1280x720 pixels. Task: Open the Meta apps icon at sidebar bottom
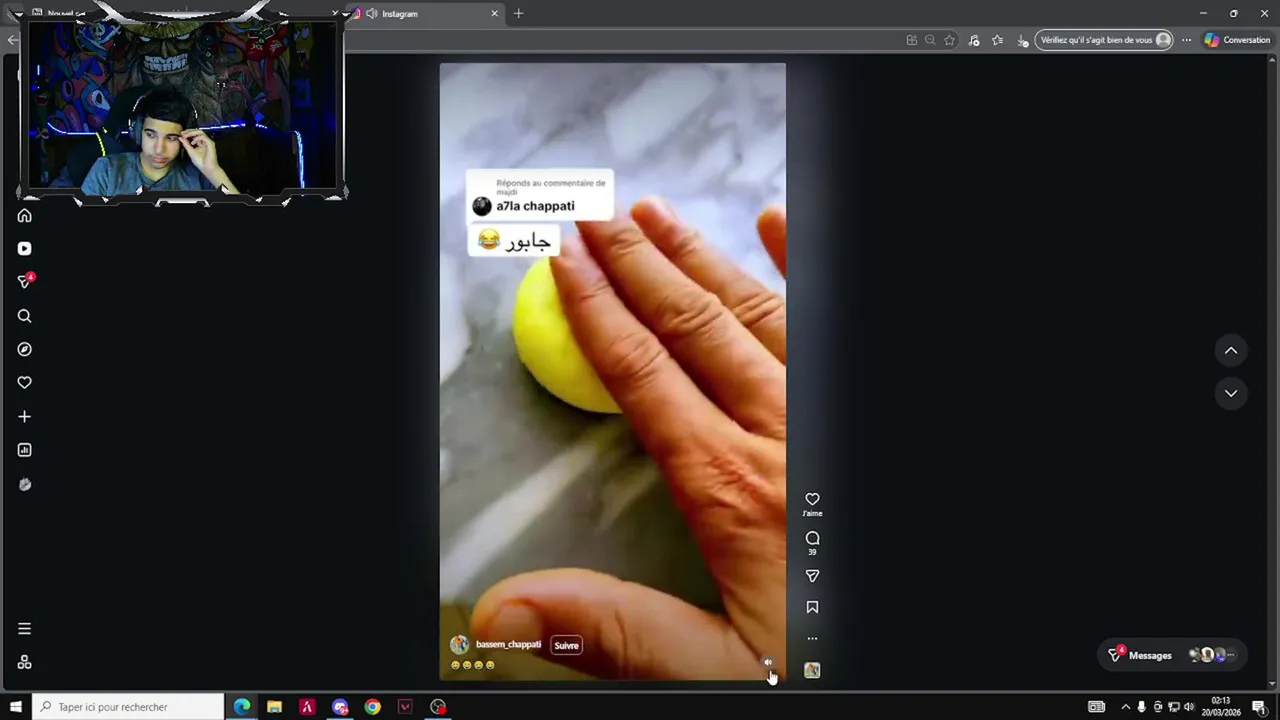pos(25,662)
